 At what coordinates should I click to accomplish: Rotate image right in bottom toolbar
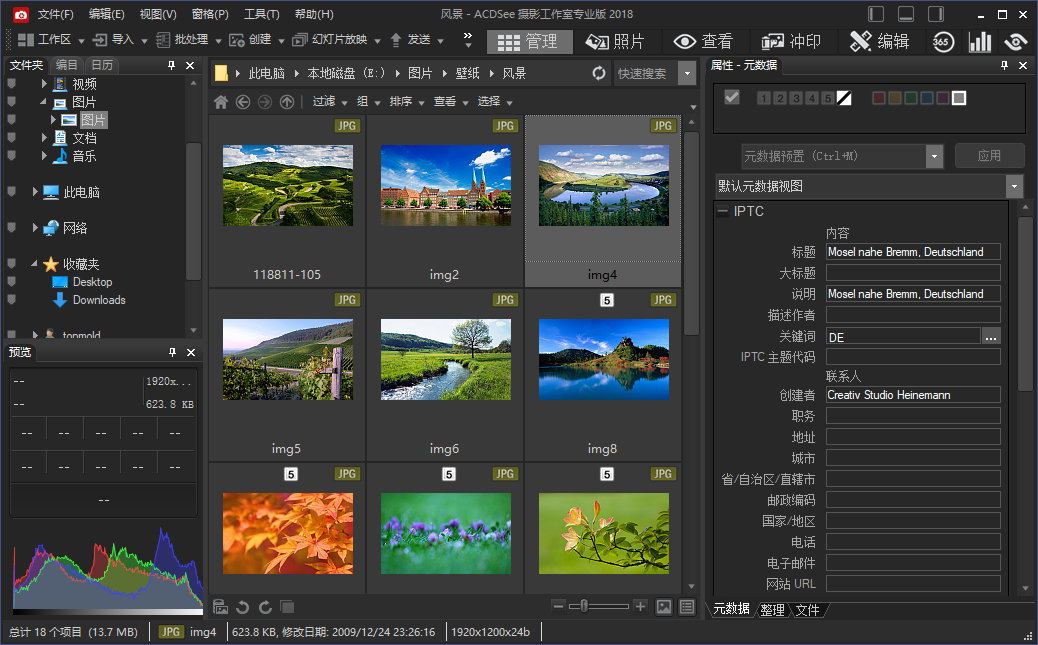point(265,607)
